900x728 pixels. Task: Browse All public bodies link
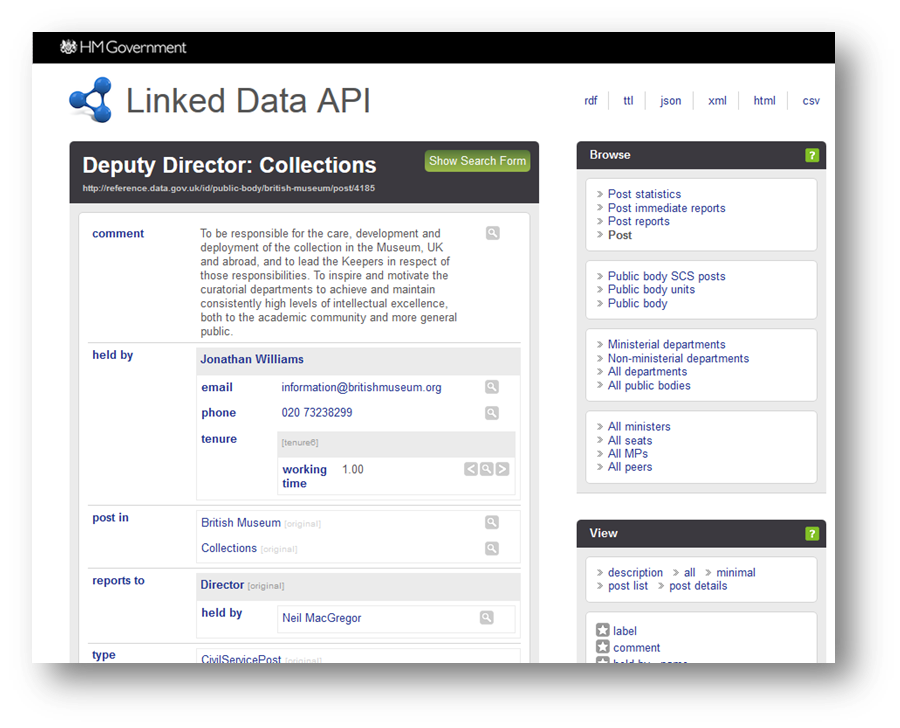(x=649, y=385)
